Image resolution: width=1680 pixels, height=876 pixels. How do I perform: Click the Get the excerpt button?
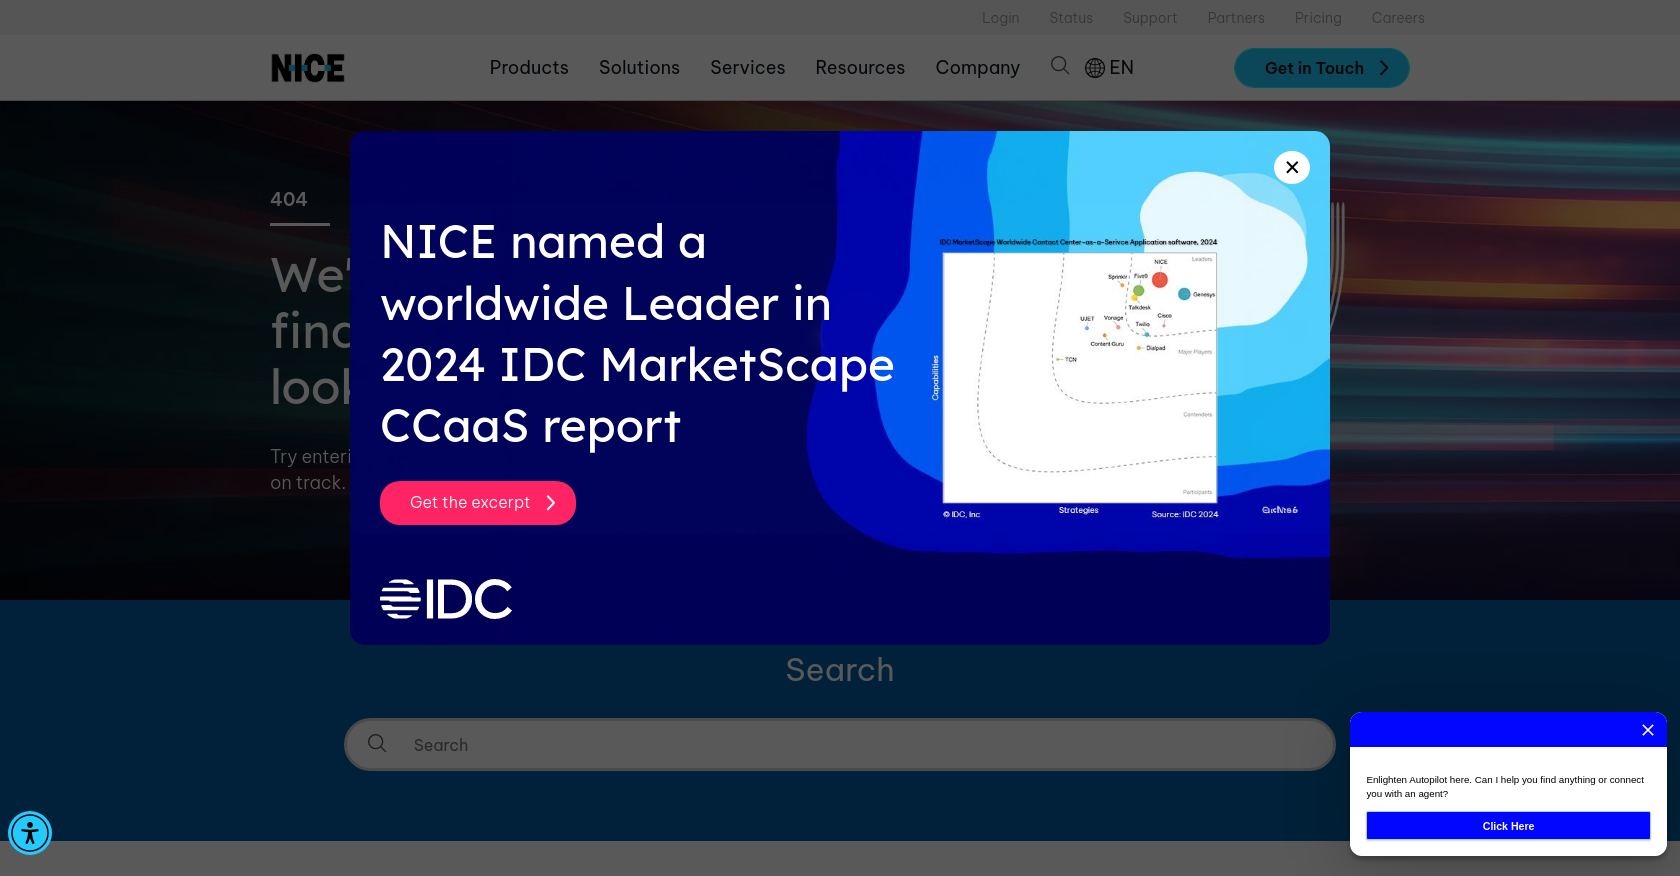pos(478,503)
